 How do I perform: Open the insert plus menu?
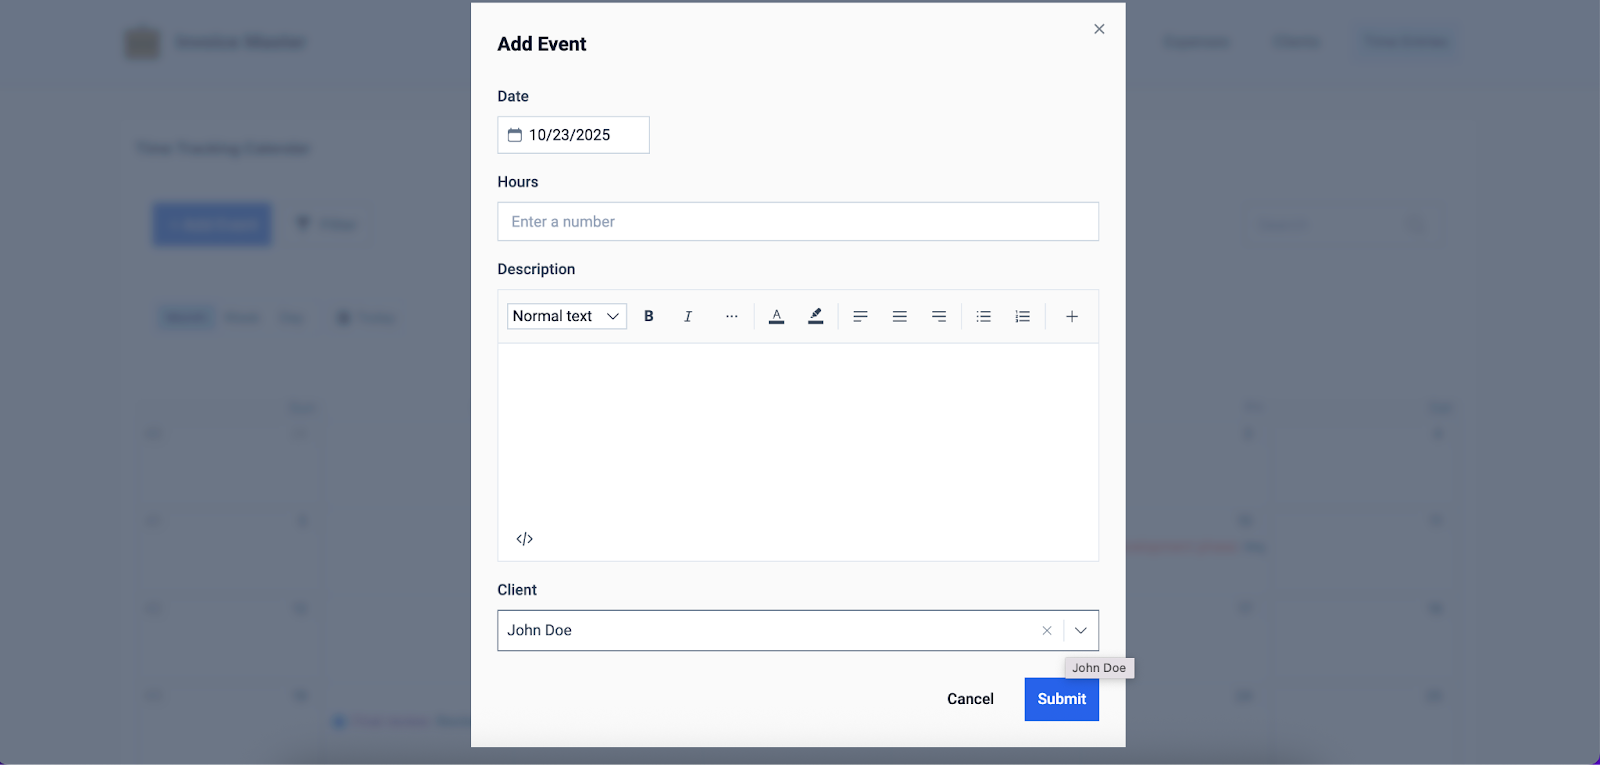pos(1071,316)
